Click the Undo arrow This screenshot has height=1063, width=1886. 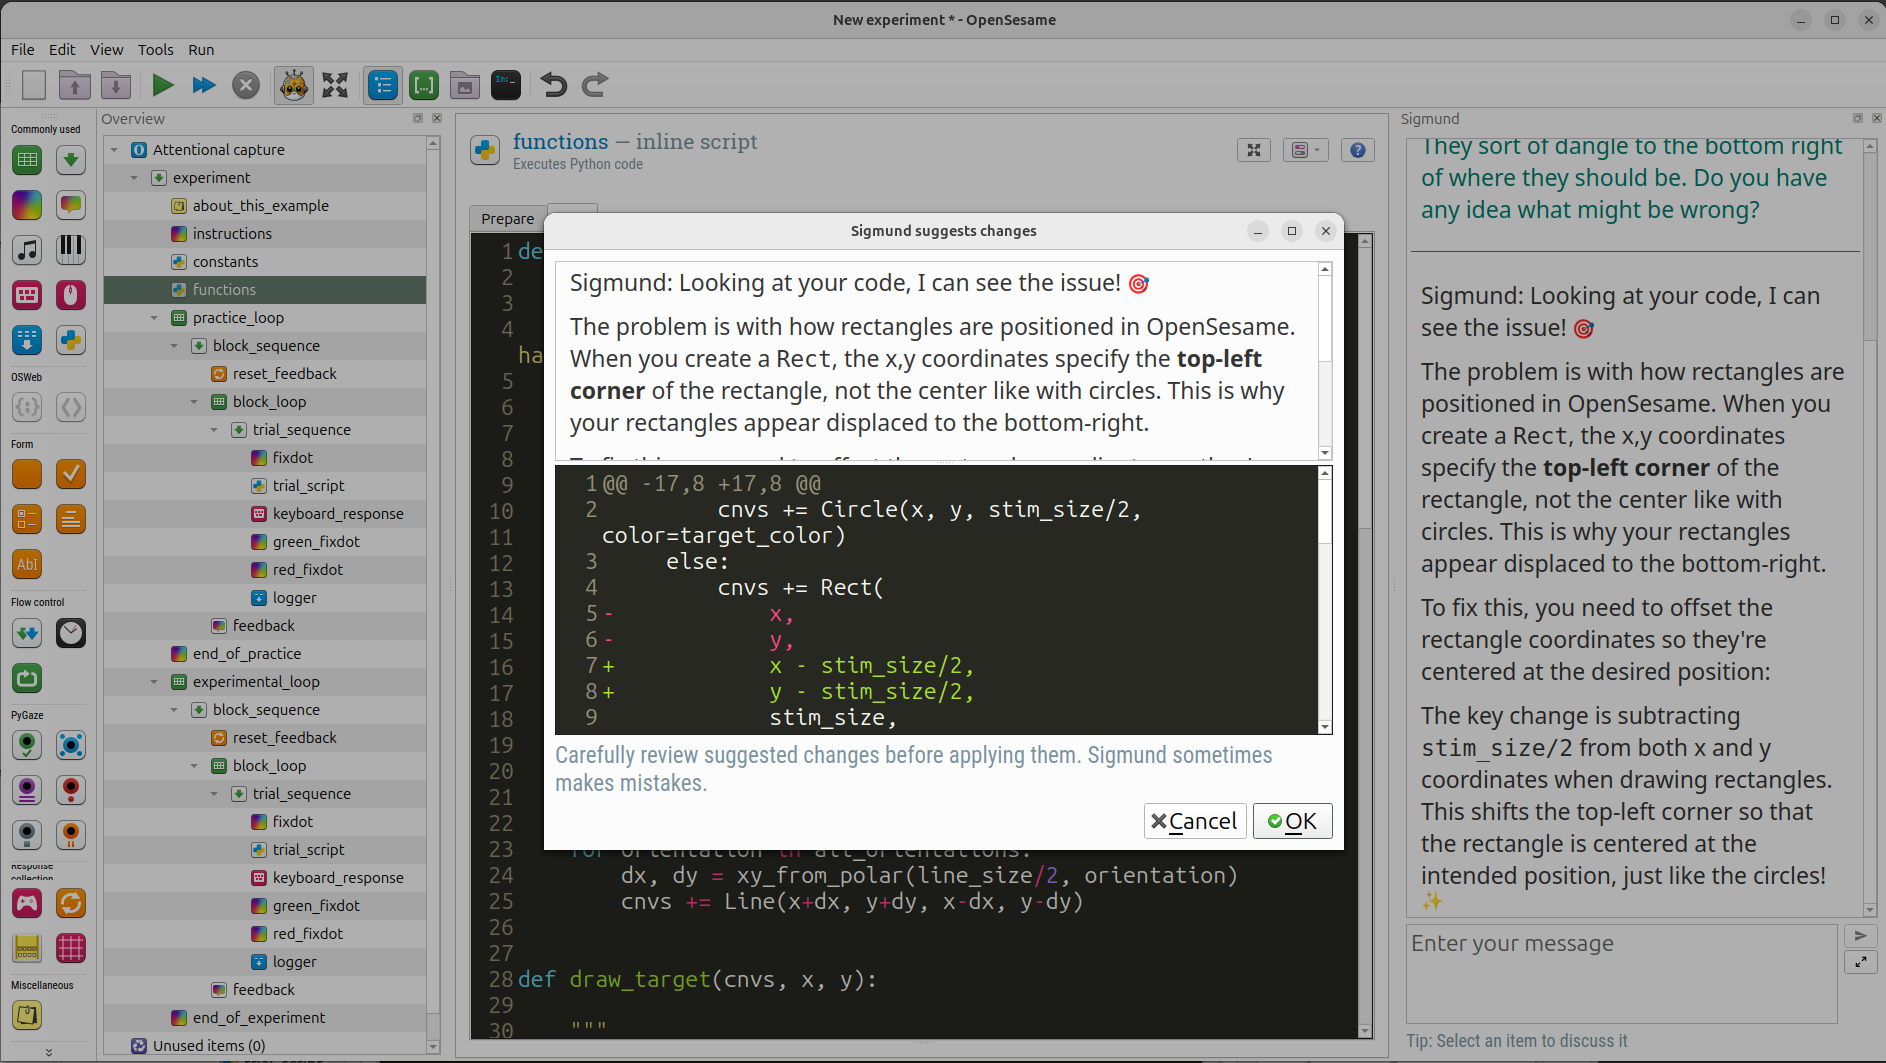[x=554, y=86]
